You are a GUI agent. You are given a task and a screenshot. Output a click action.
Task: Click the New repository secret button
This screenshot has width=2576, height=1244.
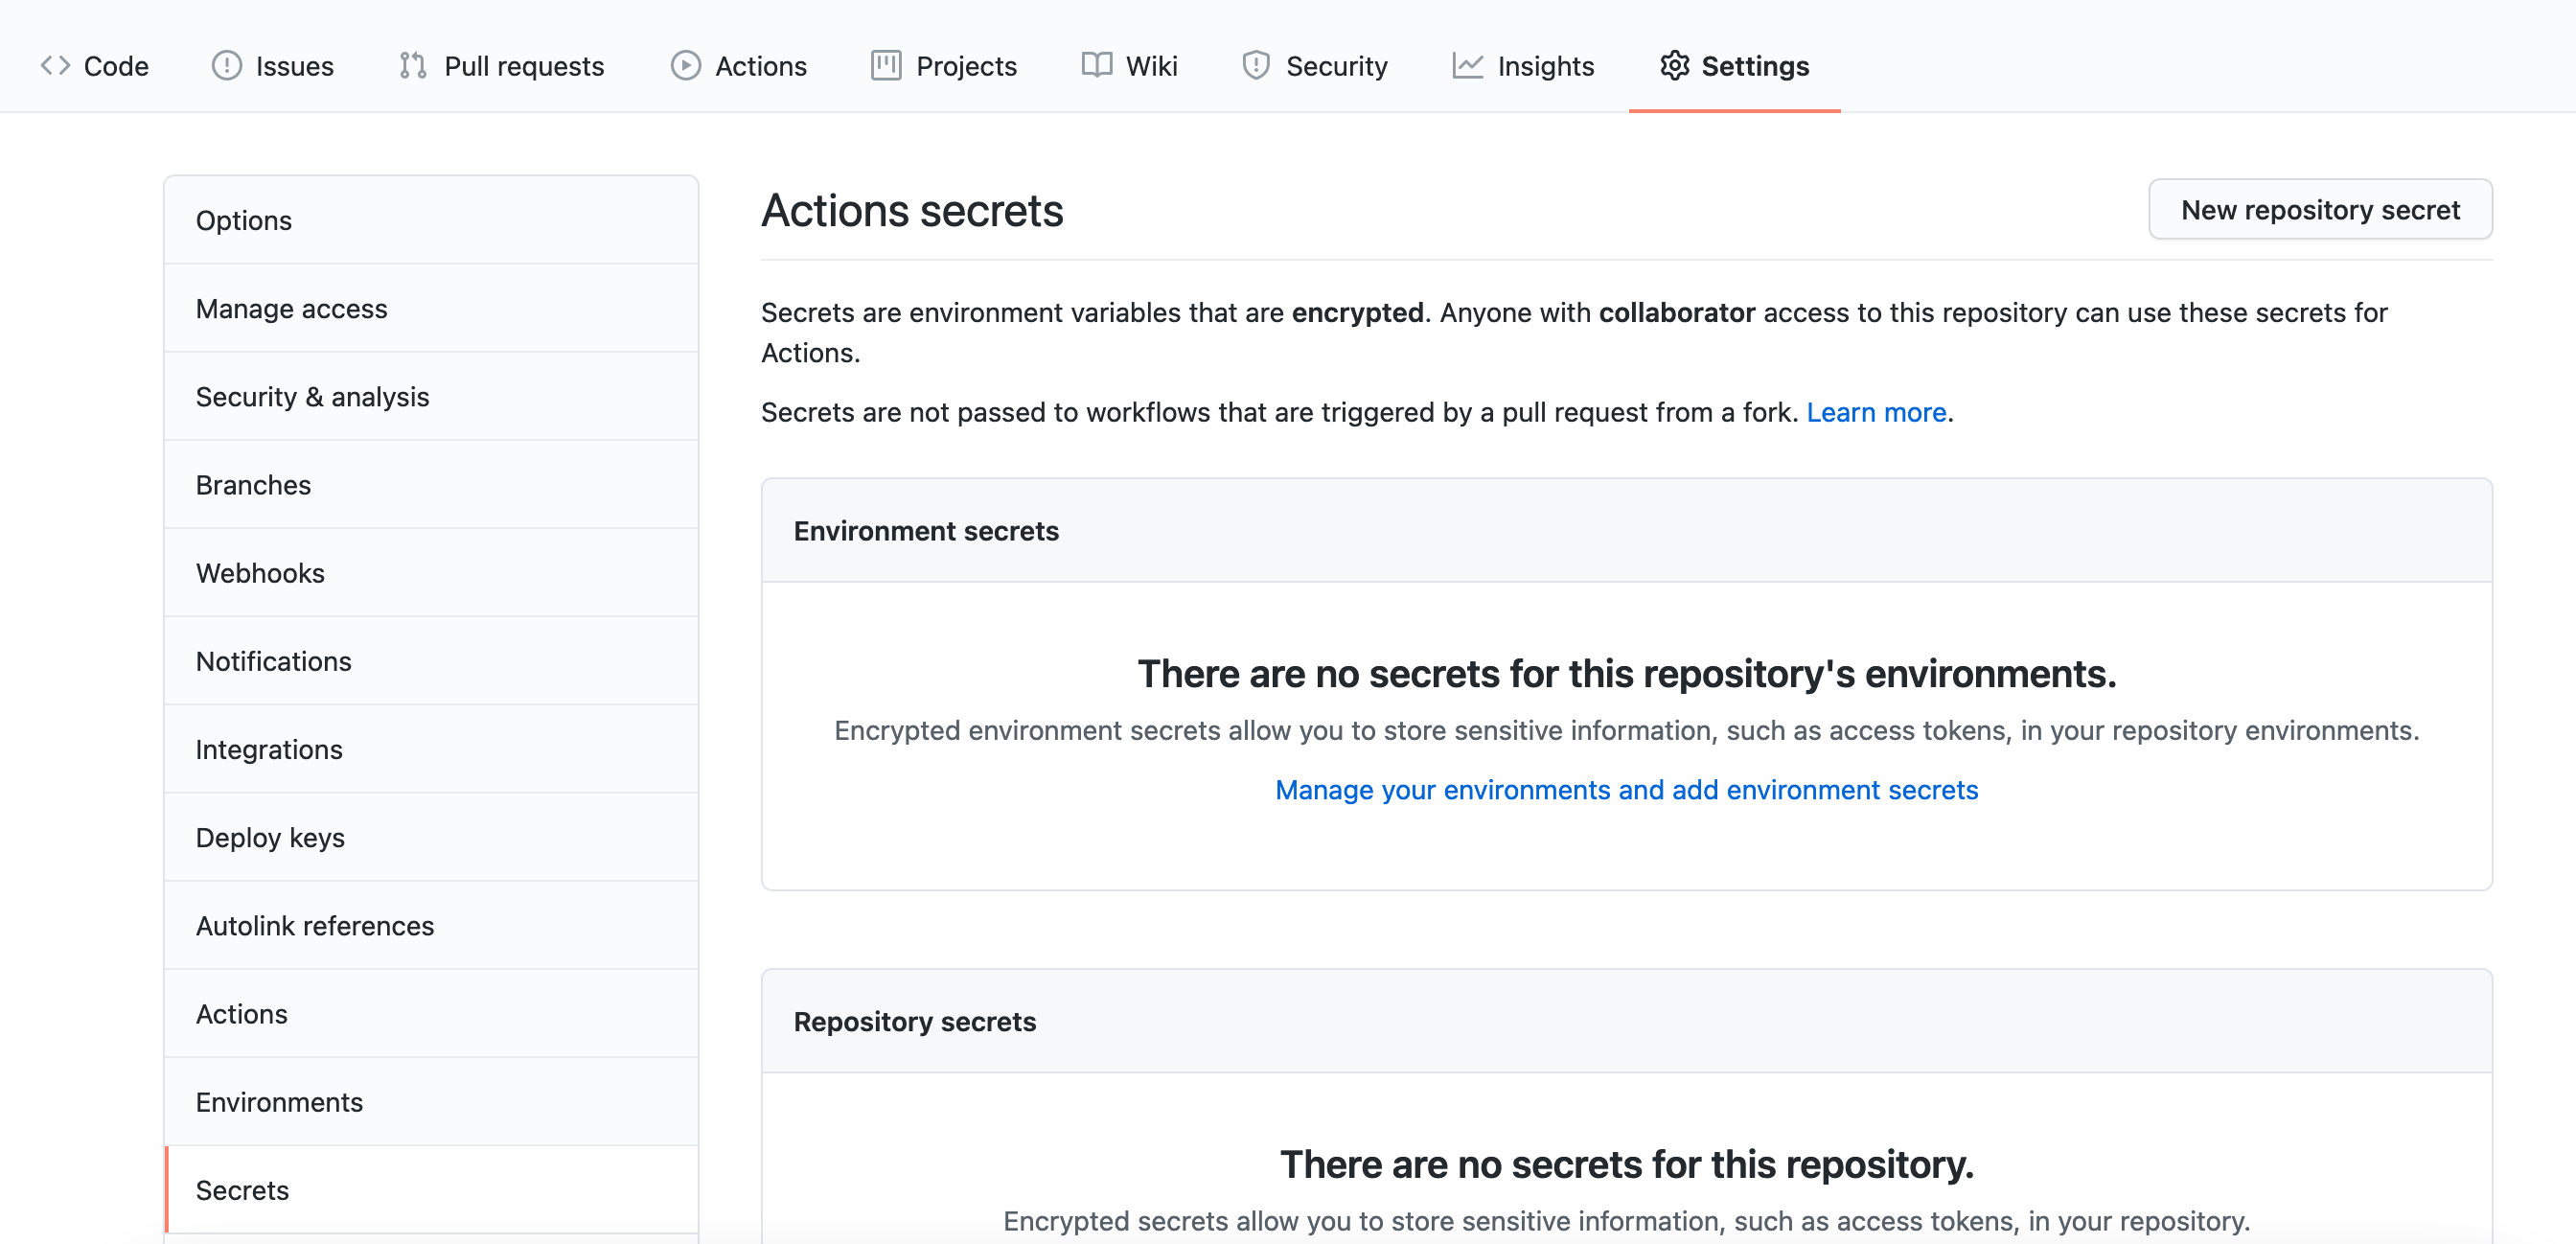pyautogui.click(x=2320, y=209)
